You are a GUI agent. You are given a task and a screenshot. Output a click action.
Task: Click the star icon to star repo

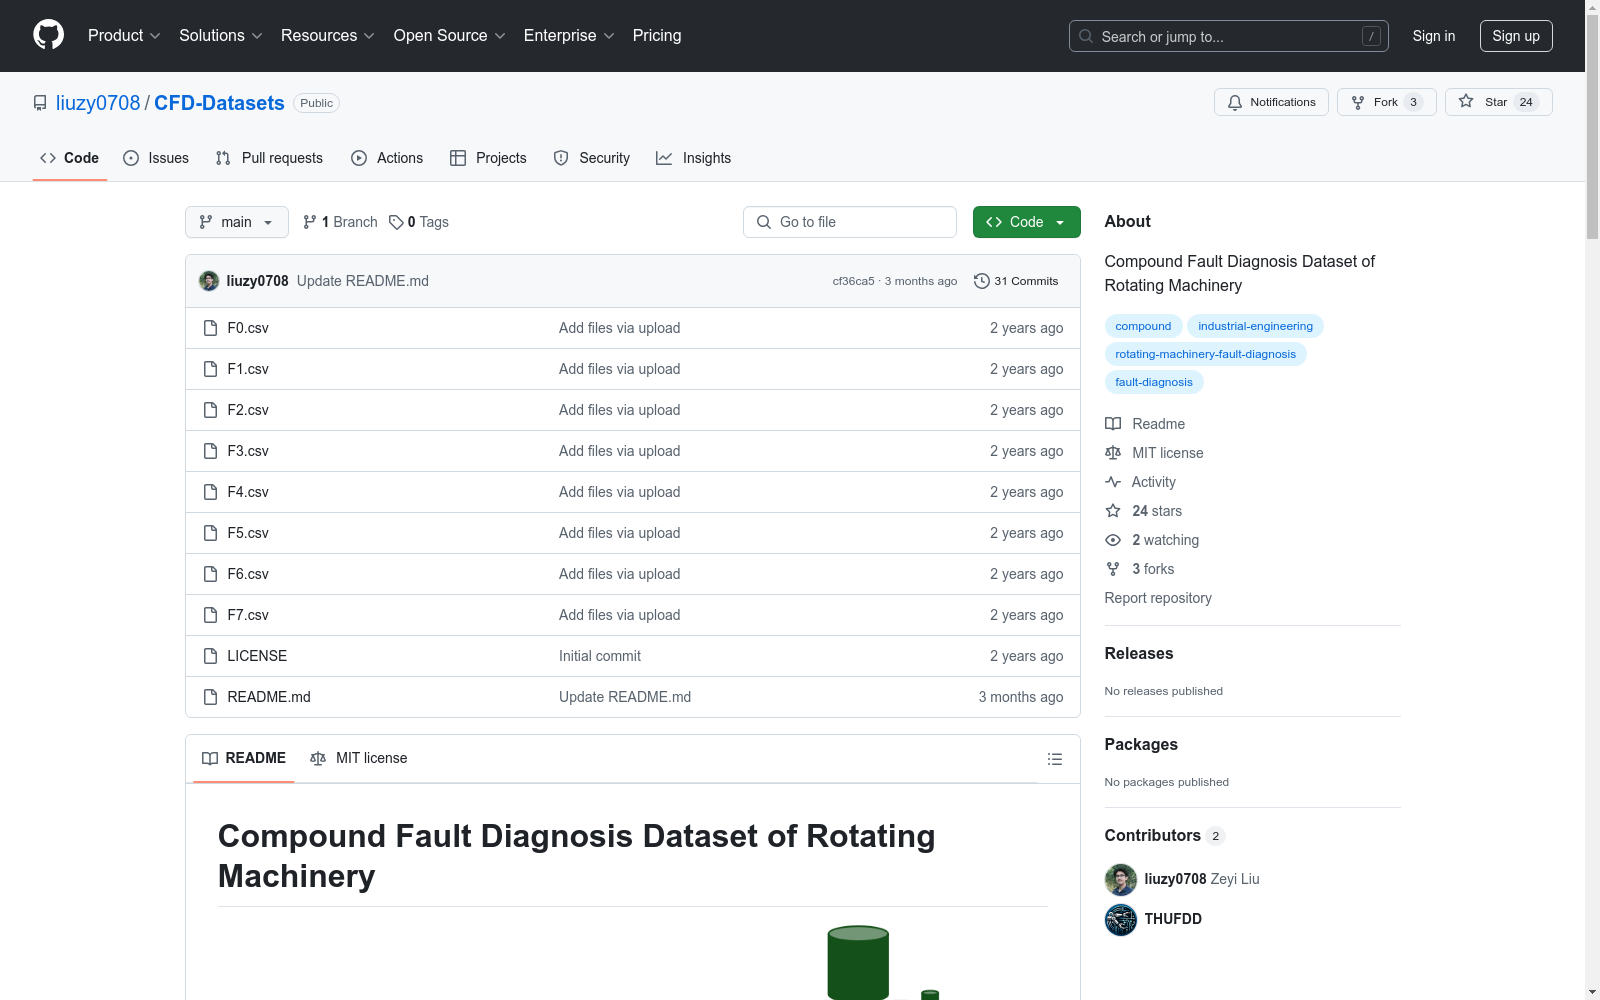point(1466,101)
